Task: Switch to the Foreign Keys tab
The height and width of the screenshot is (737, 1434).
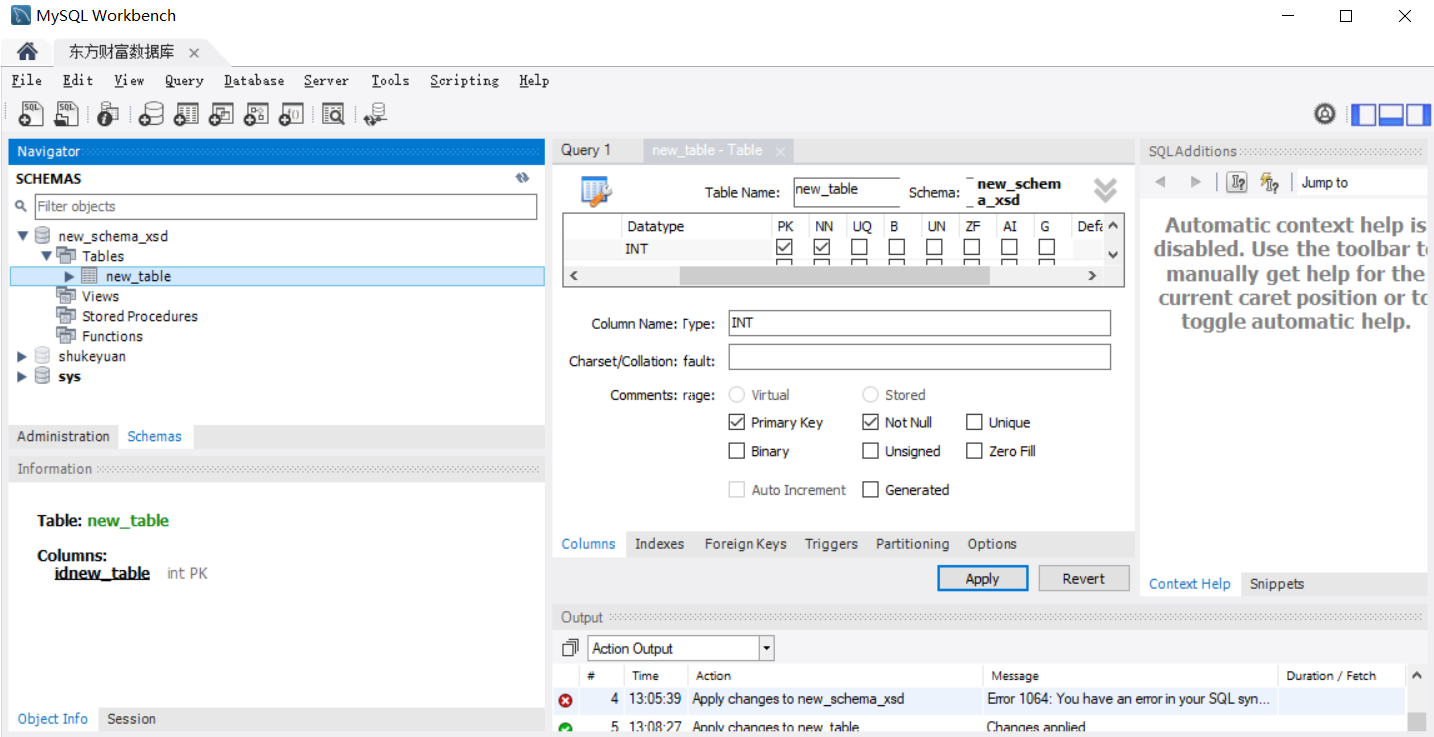Action: [x=745, y=544]
